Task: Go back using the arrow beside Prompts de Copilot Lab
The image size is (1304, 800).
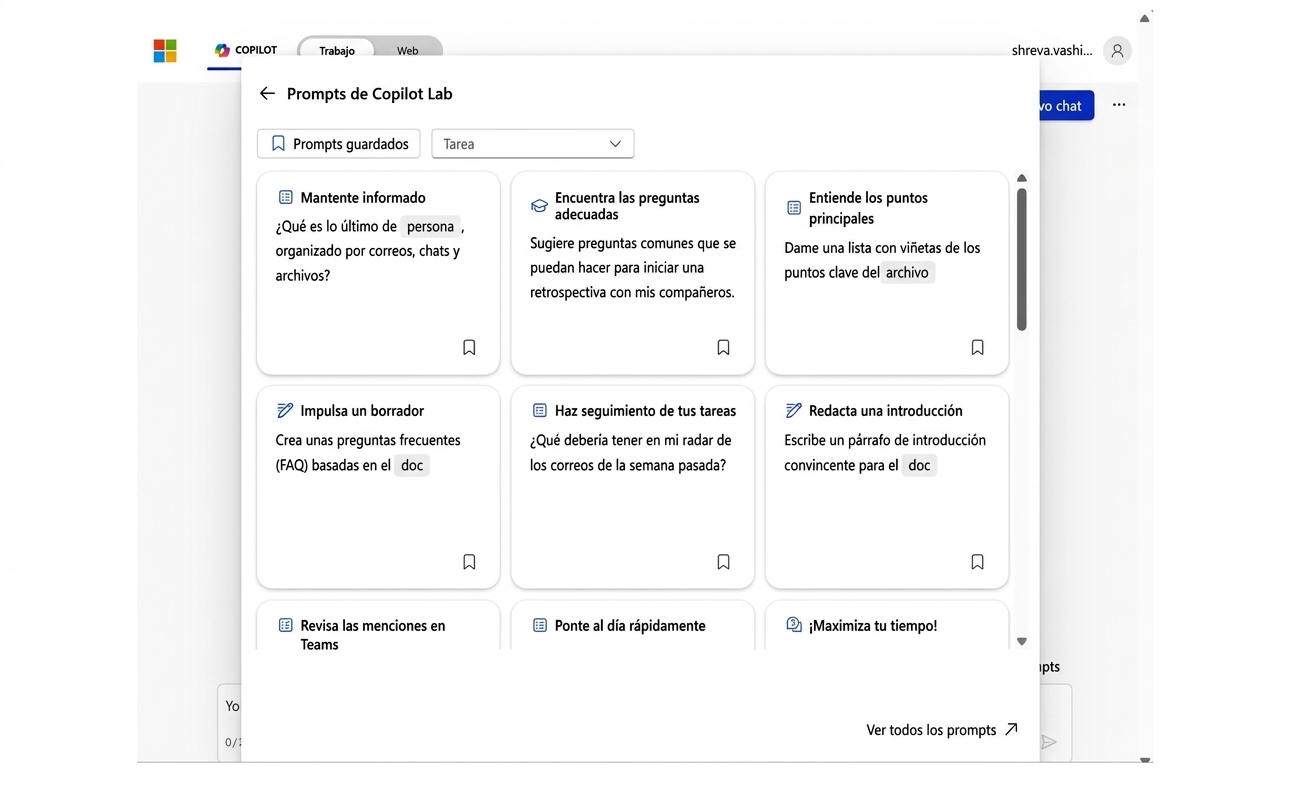Action: pos(267,93)
